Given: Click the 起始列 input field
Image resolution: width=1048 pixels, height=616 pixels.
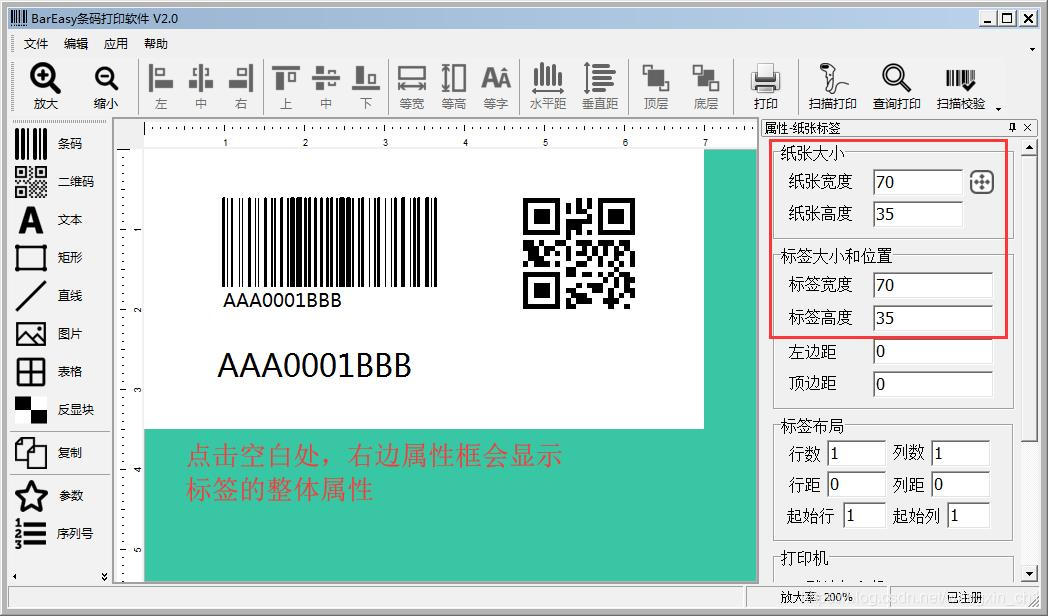Looking at the screenshot, I should (969, 516).
